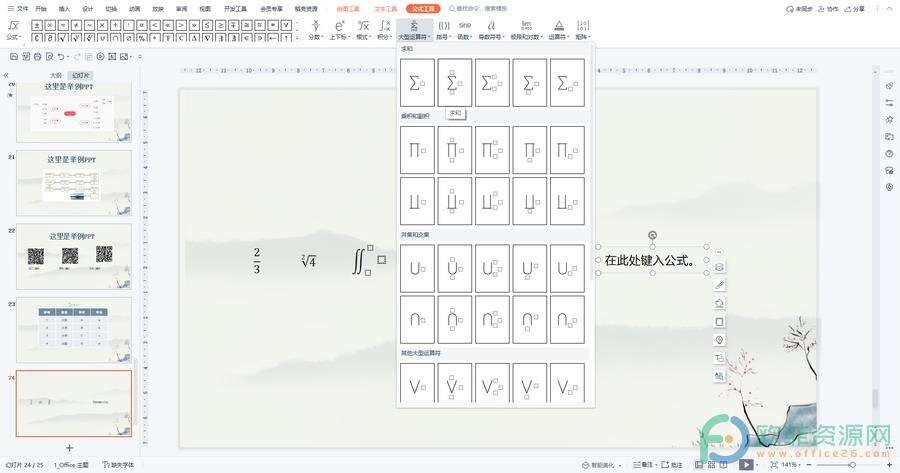Insert the less-than-or-equal ≤ symbol
Image resolution: width=900 pixels, height=473 pixels.
207,25
